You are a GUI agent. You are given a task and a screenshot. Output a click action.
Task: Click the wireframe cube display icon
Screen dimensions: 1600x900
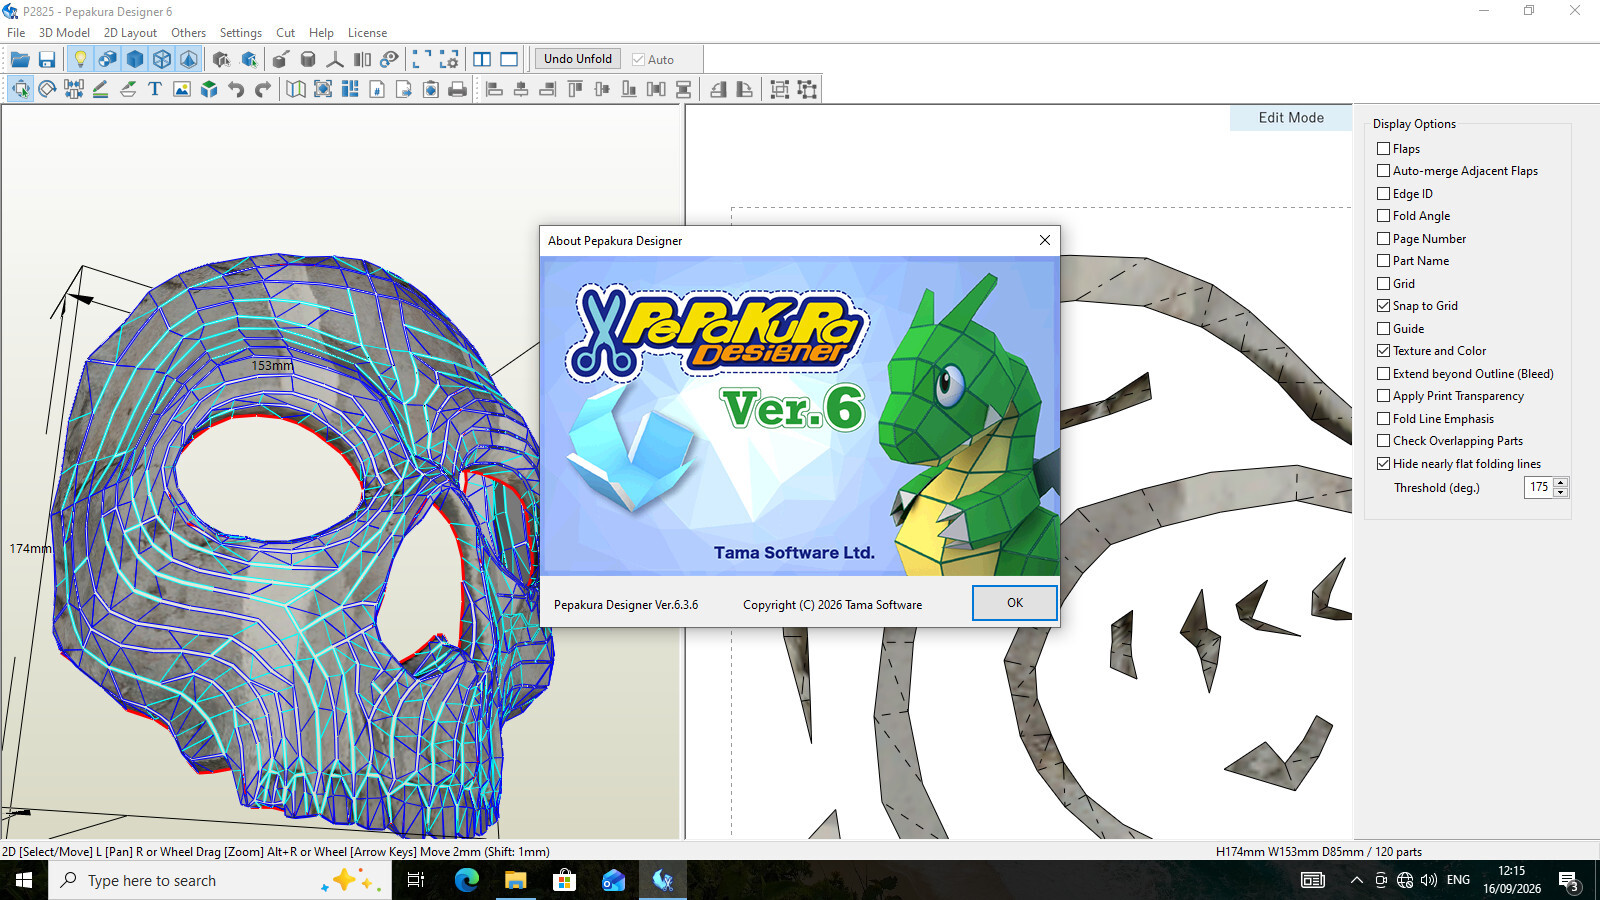[162, 59]
